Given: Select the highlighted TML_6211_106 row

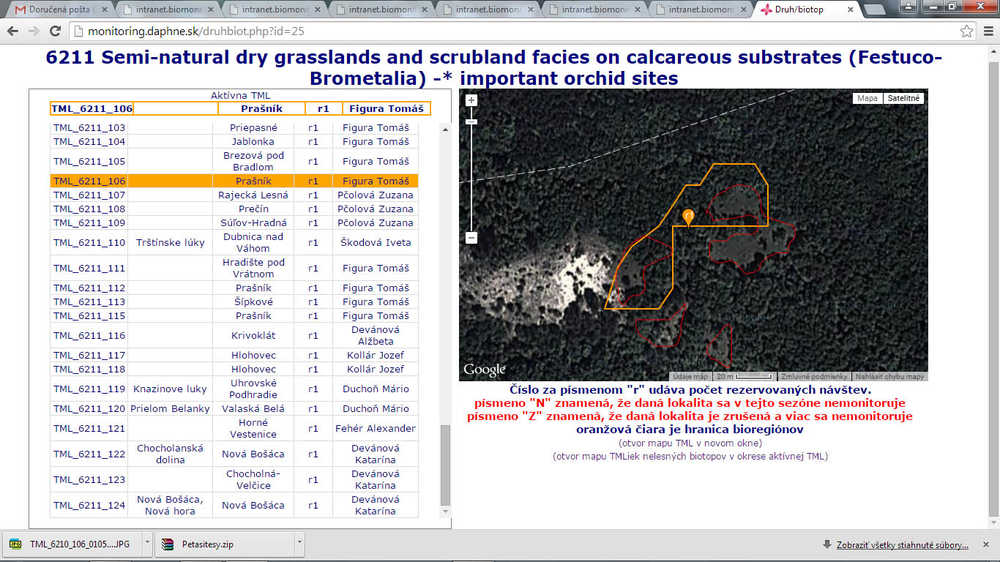Looking at the screenshot, I should point(233,181).
